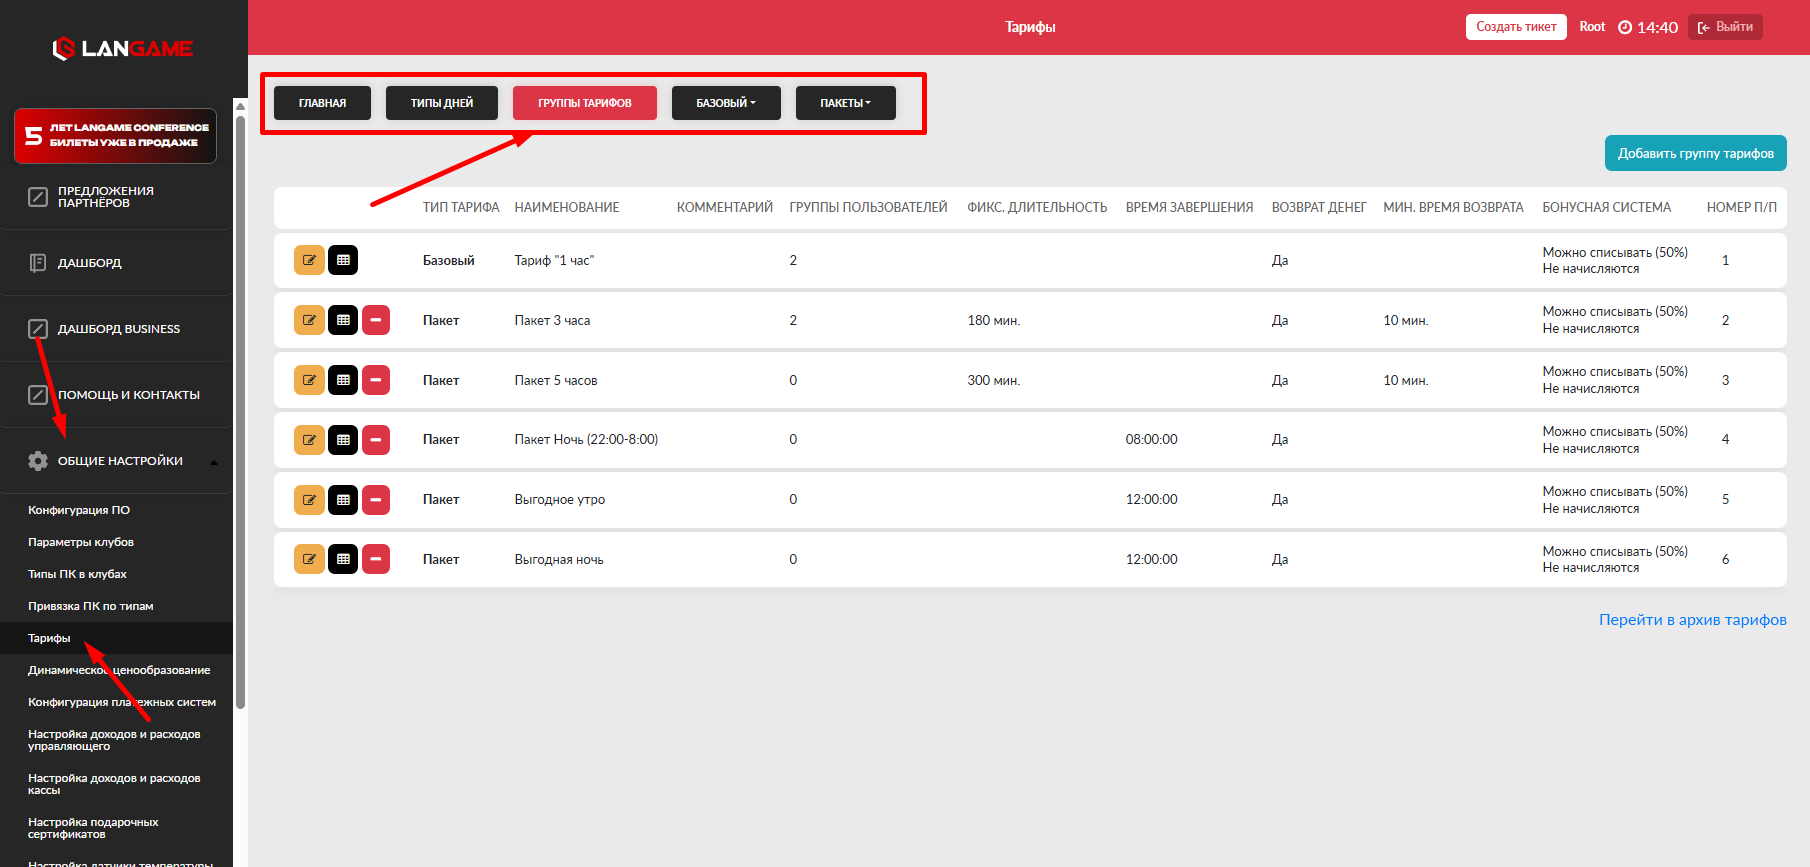Switch to the Типы дней tab
The width and height of the screenshot is (1810, 867).
click(442, 103)
